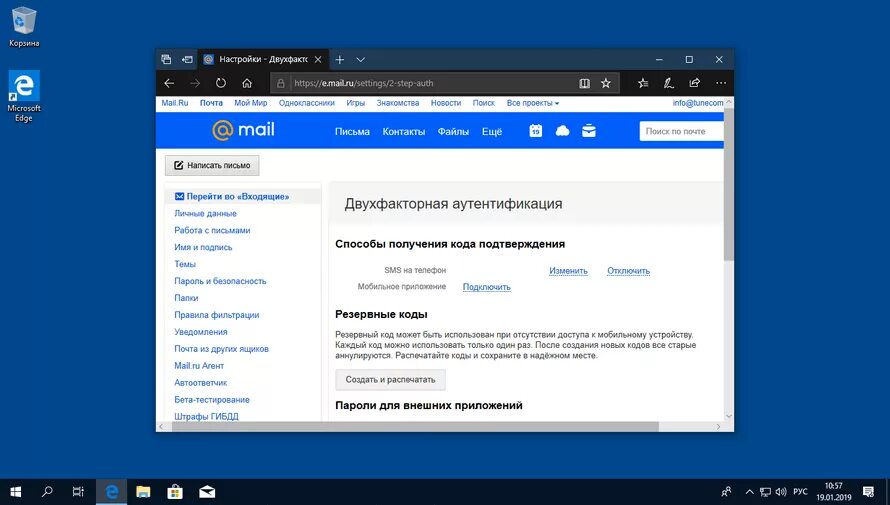Click the Создать и распечатать button

tap(391, 380)
